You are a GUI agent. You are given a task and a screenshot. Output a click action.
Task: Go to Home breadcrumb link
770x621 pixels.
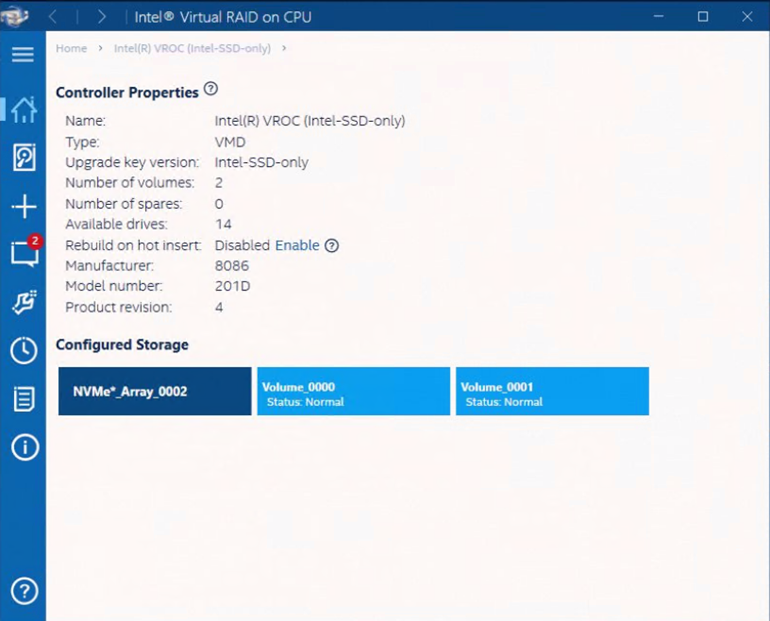pos(71,48)
